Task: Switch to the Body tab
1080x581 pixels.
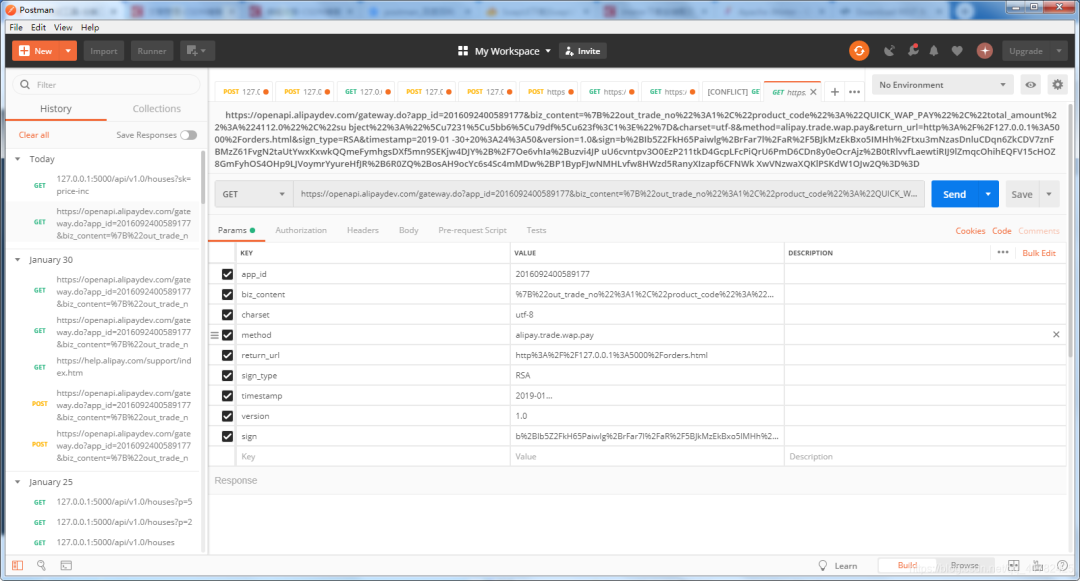Action: tap(408, 230)
